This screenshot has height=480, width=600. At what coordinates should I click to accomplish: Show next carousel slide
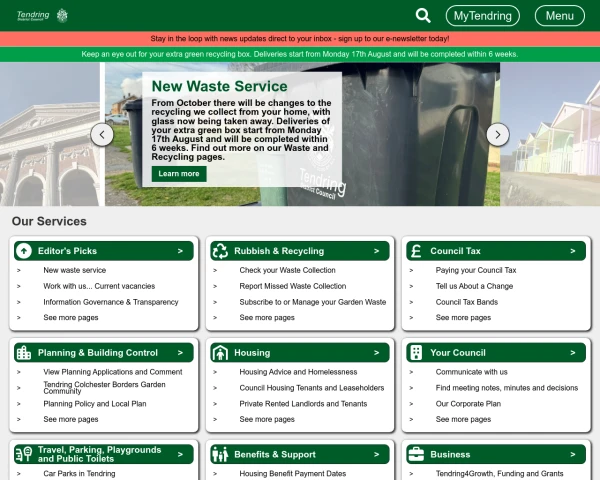coord(497,135)
